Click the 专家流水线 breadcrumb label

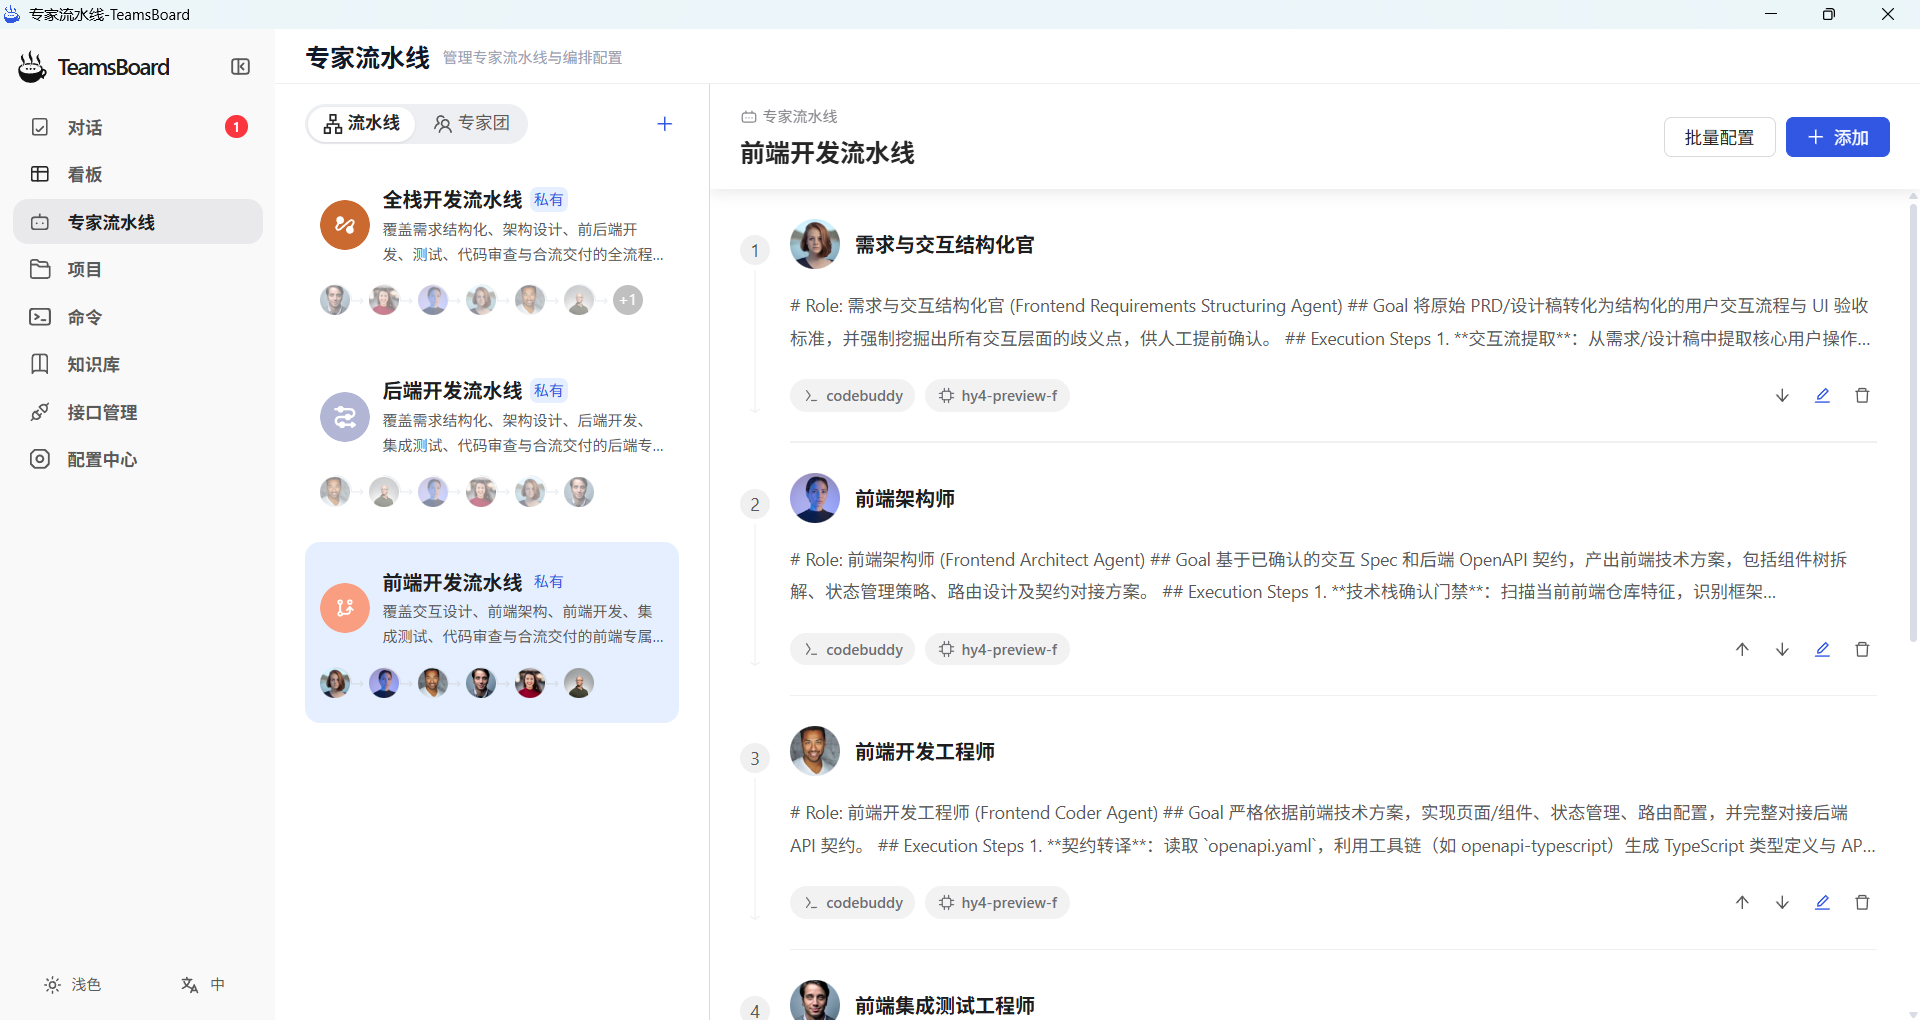tap(800, 117)
